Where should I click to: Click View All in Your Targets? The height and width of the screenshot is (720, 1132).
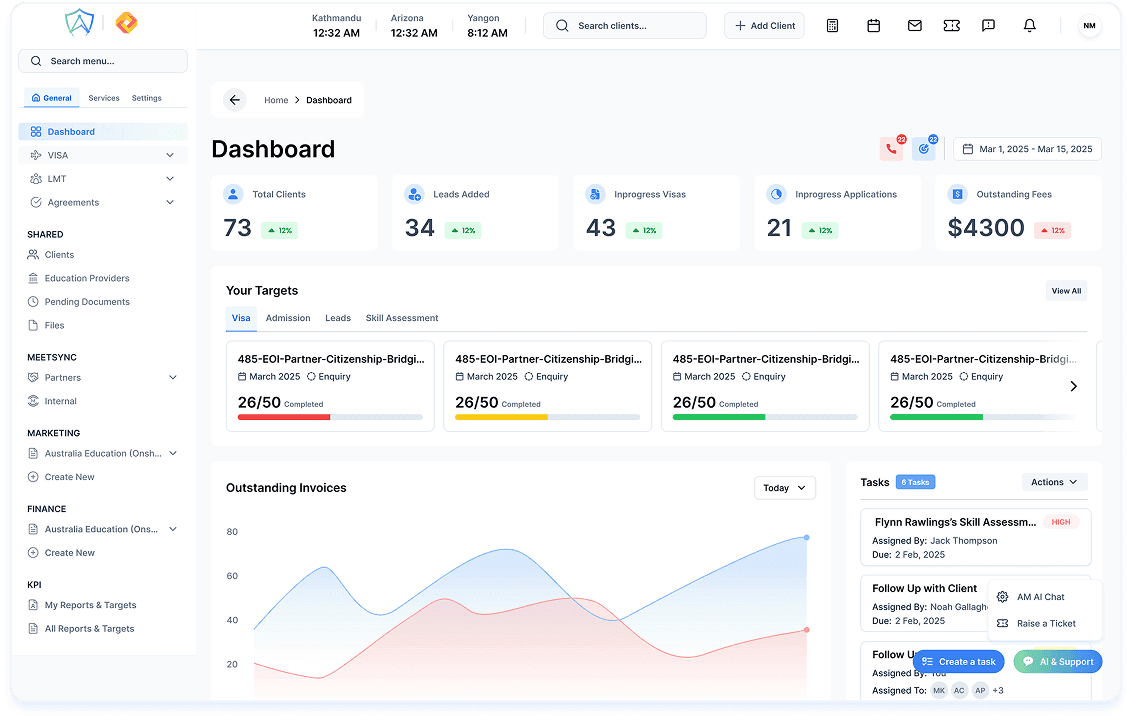tap(1066, 291)
